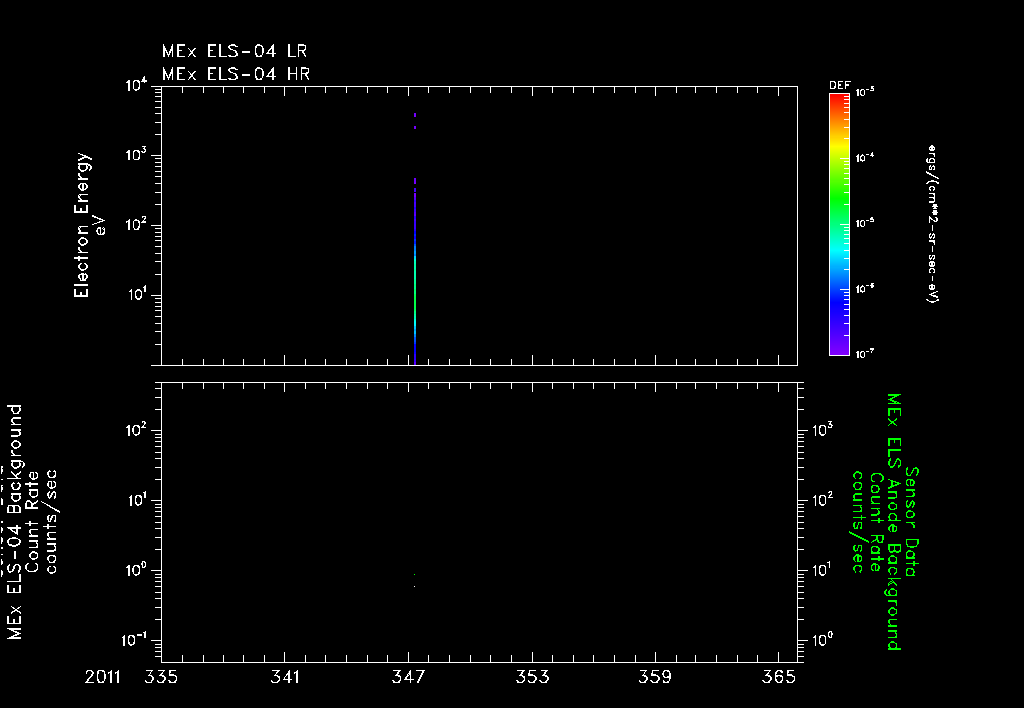Click the green 'Sensor Data' label
Viewport: 1024px width, 708px height.
click(911, 522)
